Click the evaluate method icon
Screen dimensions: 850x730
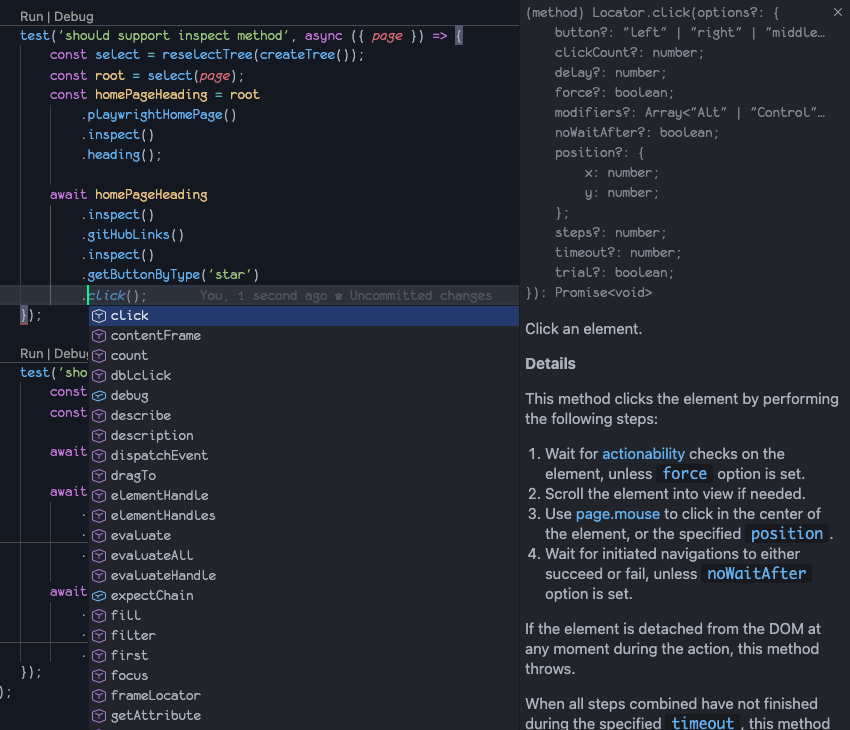click(x=98, y=535)
